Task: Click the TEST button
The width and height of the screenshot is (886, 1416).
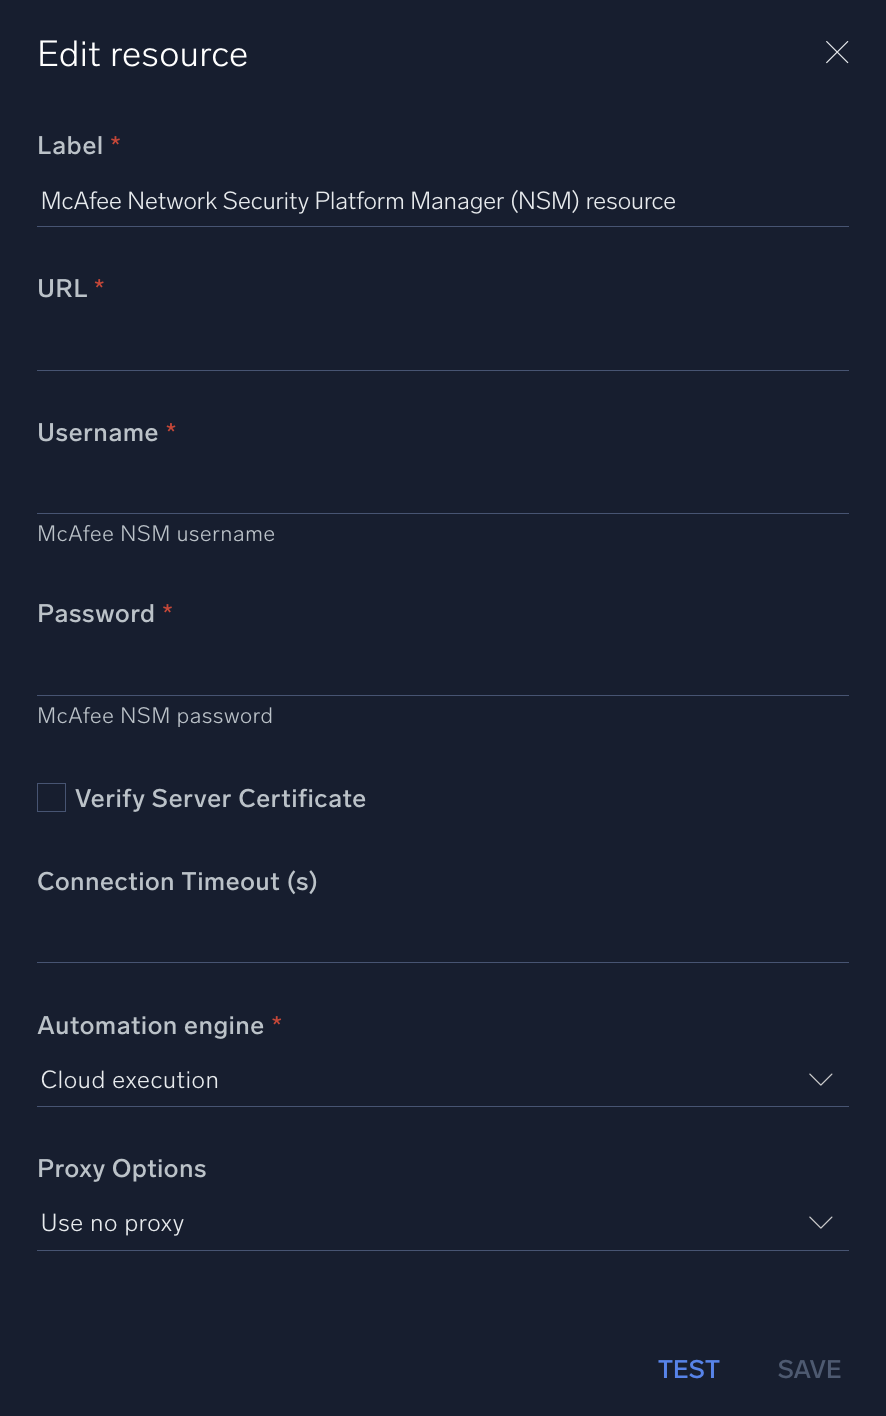Action: (688, 1369)
